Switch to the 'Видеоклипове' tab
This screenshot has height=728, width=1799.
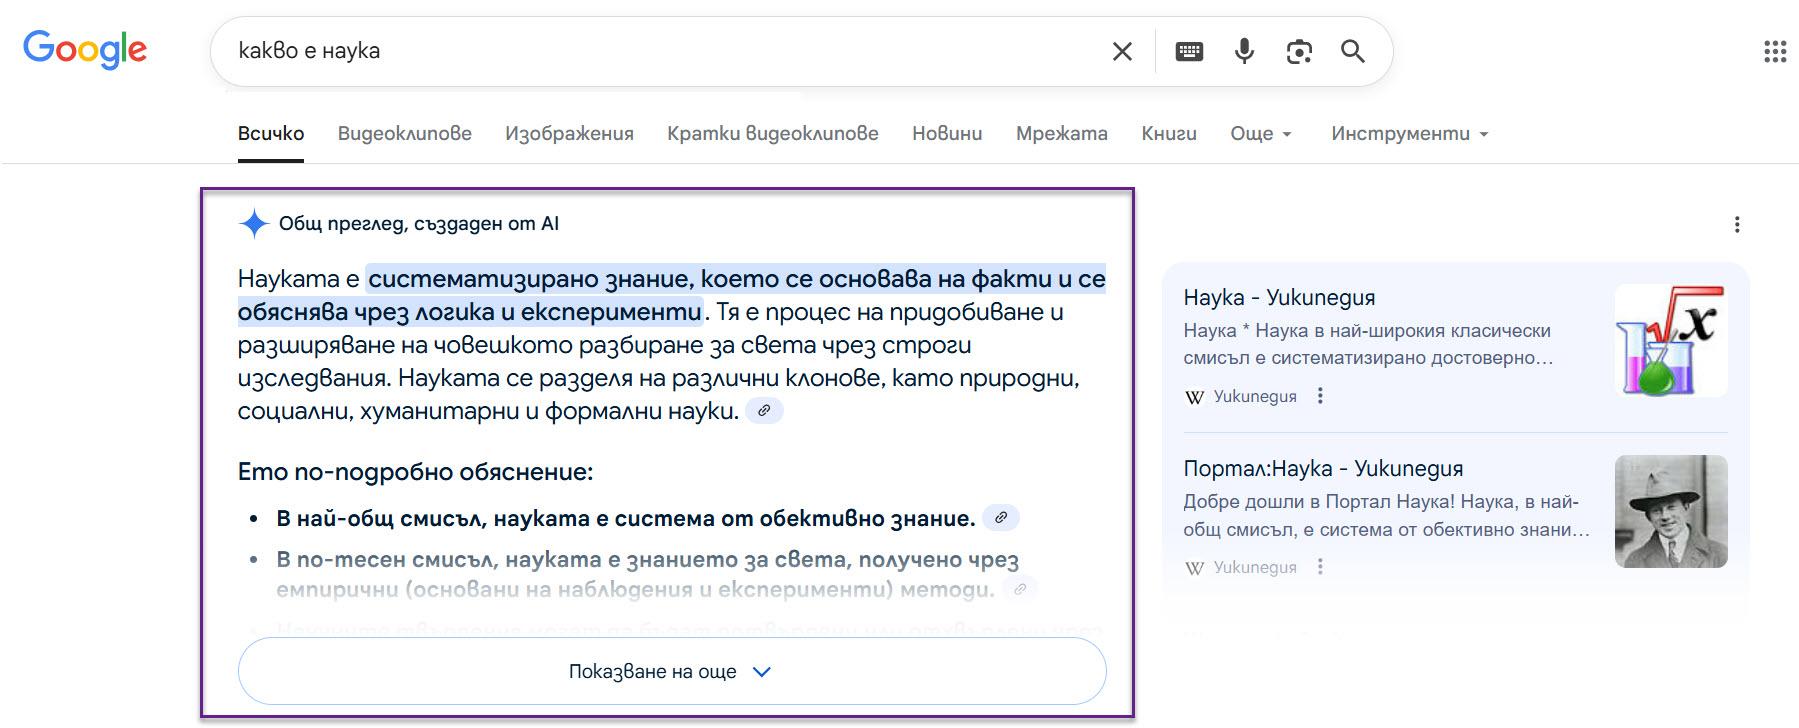point(405,134)
